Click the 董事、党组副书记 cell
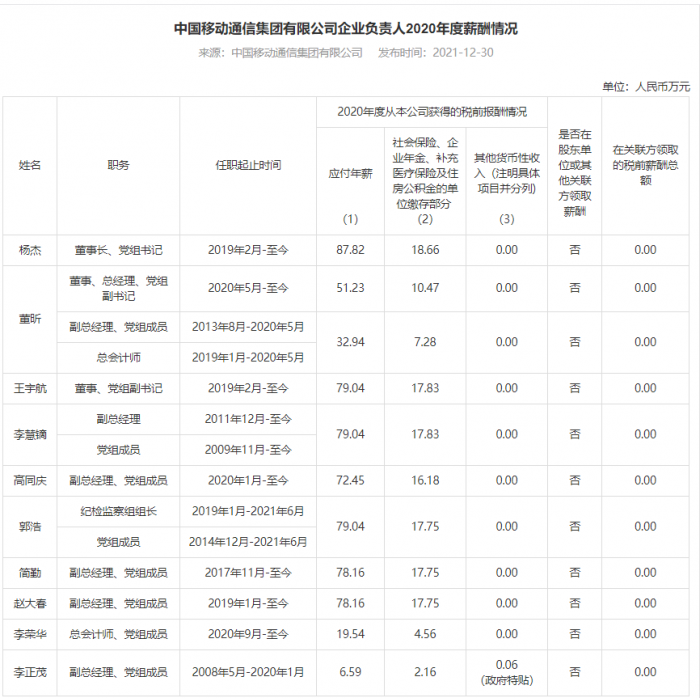 pyautogui.click(x=118, y=388)
